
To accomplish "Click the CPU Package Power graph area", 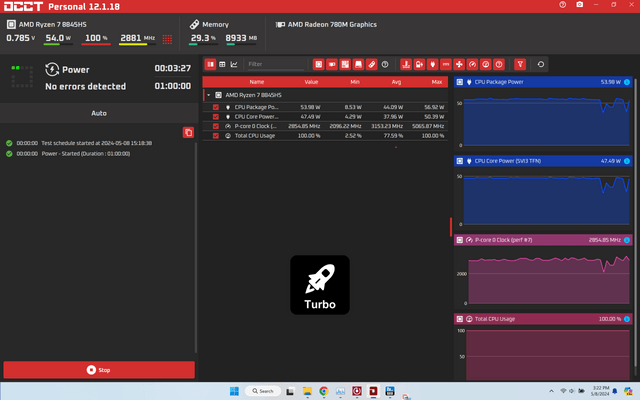I will [x=547, y=121].
